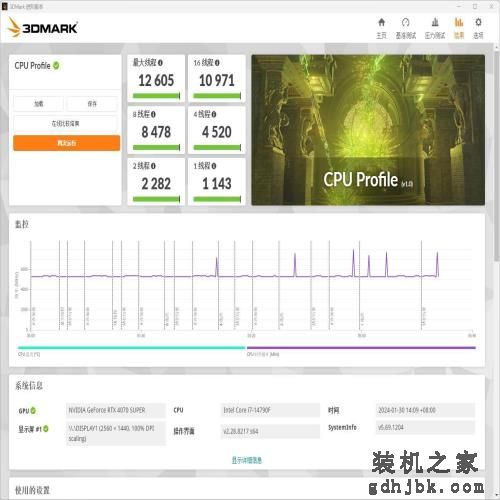Viewport: 500px width, 500px height.
Task: Click the CPU Profile title in left card
Action: pyautogui.click(x=32, y=66)
